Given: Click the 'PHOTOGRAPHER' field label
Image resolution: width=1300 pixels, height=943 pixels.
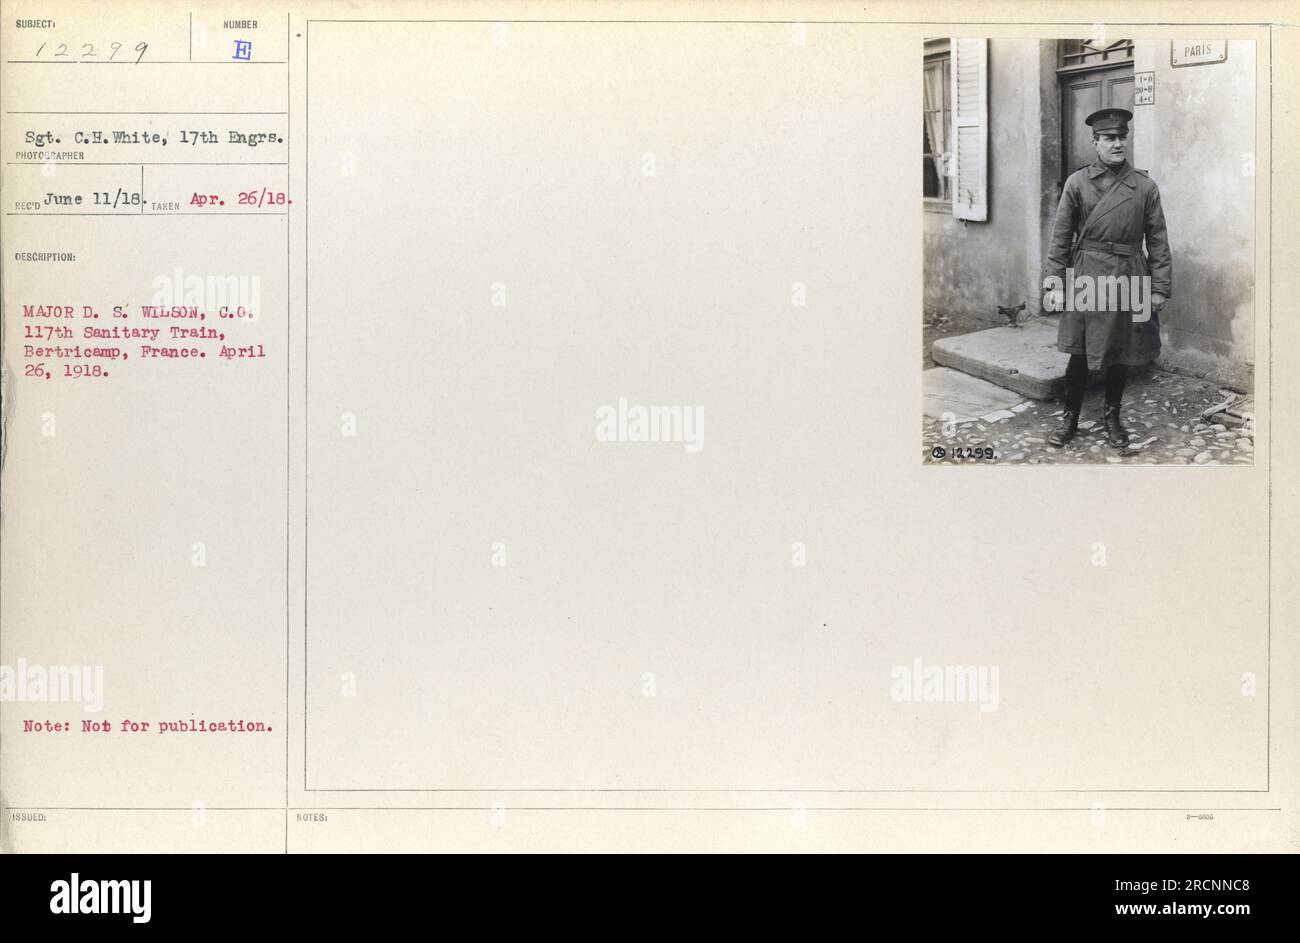Looking at the screenshot, I should tap(50, 156).
